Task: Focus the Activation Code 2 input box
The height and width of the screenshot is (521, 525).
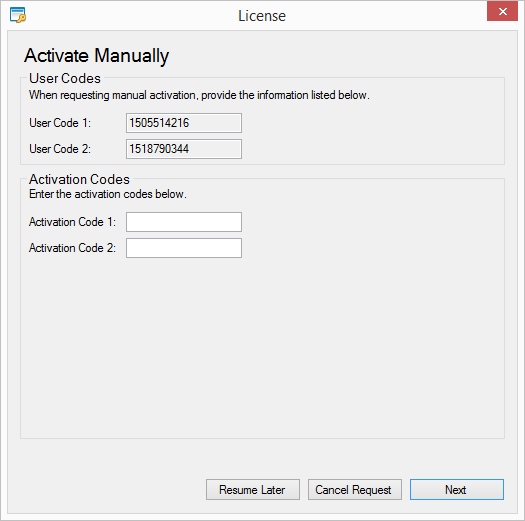Action: pos(184,248)
